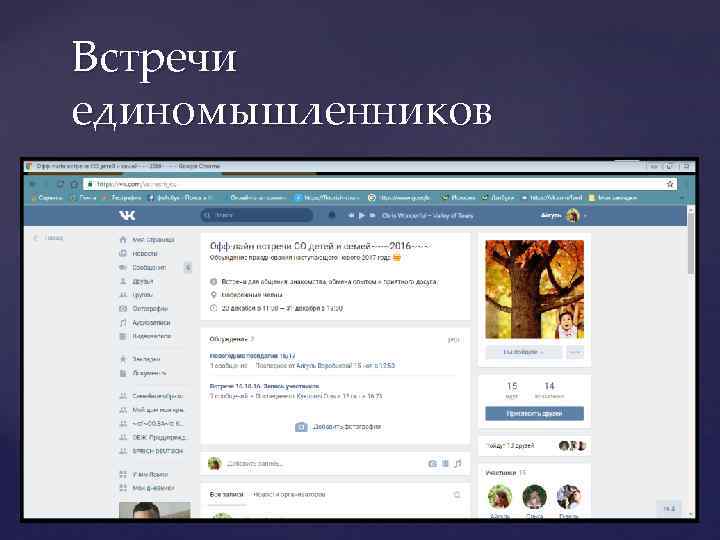The width and height of the screenshot is (720, 540).
Task: Open Фотографии camera icon in left menu
Action: click(123, 309)
